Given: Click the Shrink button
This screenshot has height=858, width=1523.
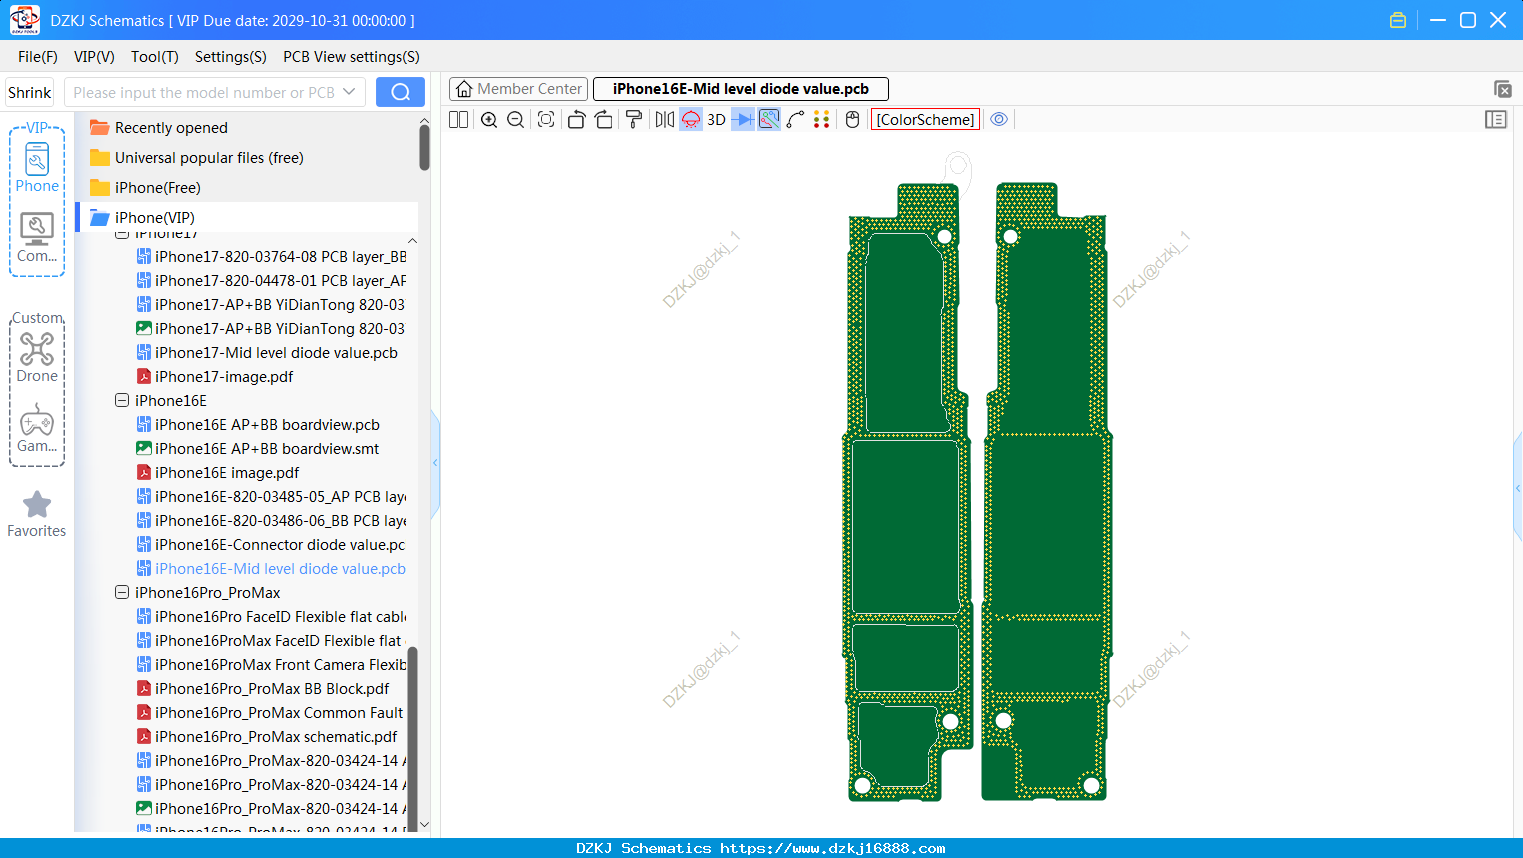Looking at the screenshot, I should pos(30,92).
